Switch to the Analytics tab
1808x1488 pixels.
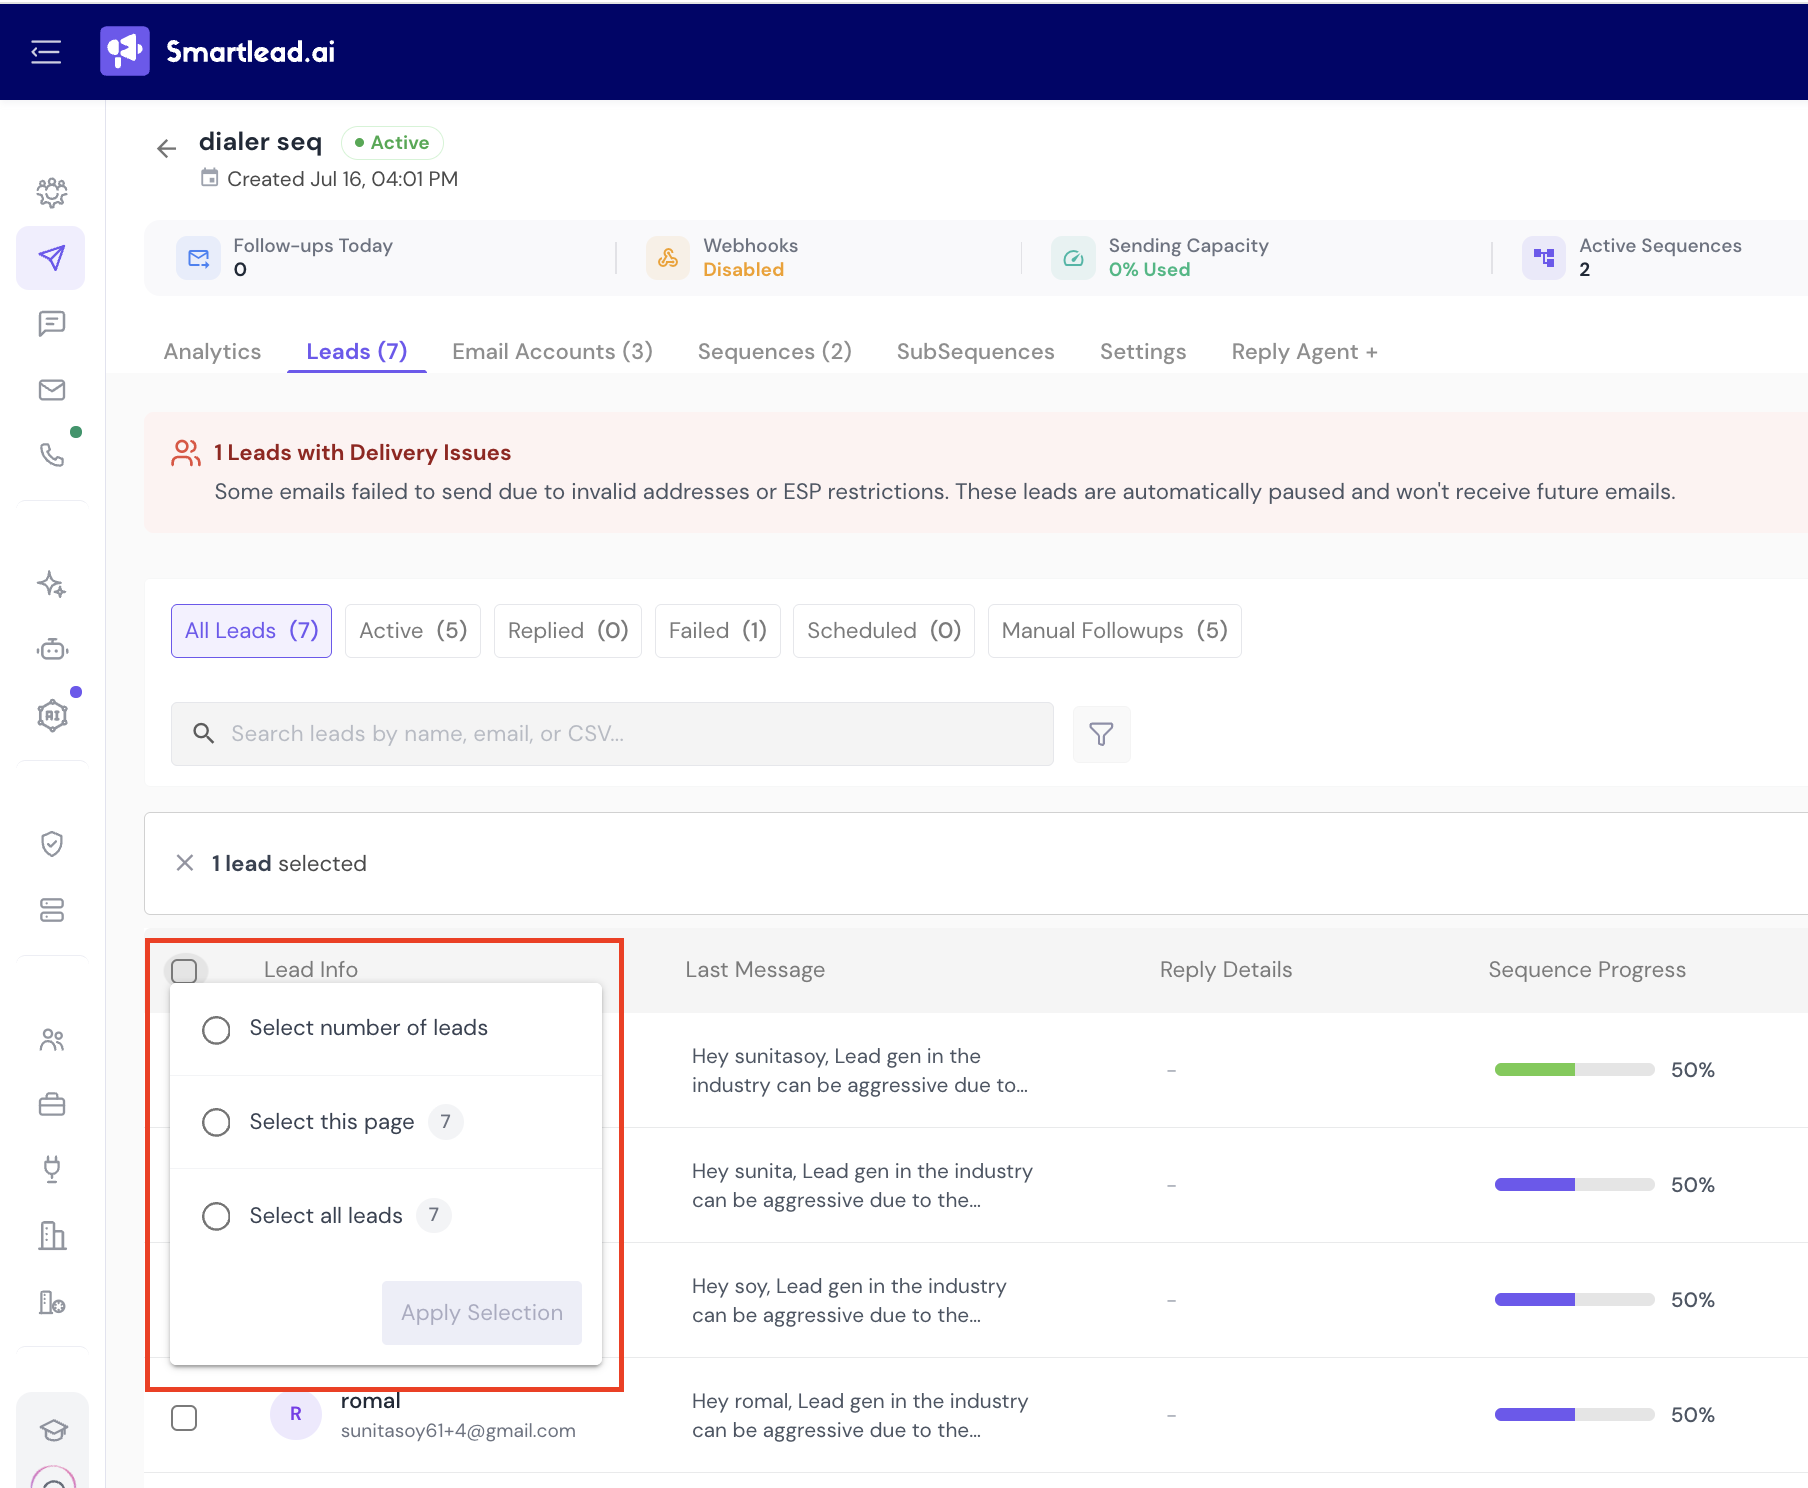coord(212,352)
